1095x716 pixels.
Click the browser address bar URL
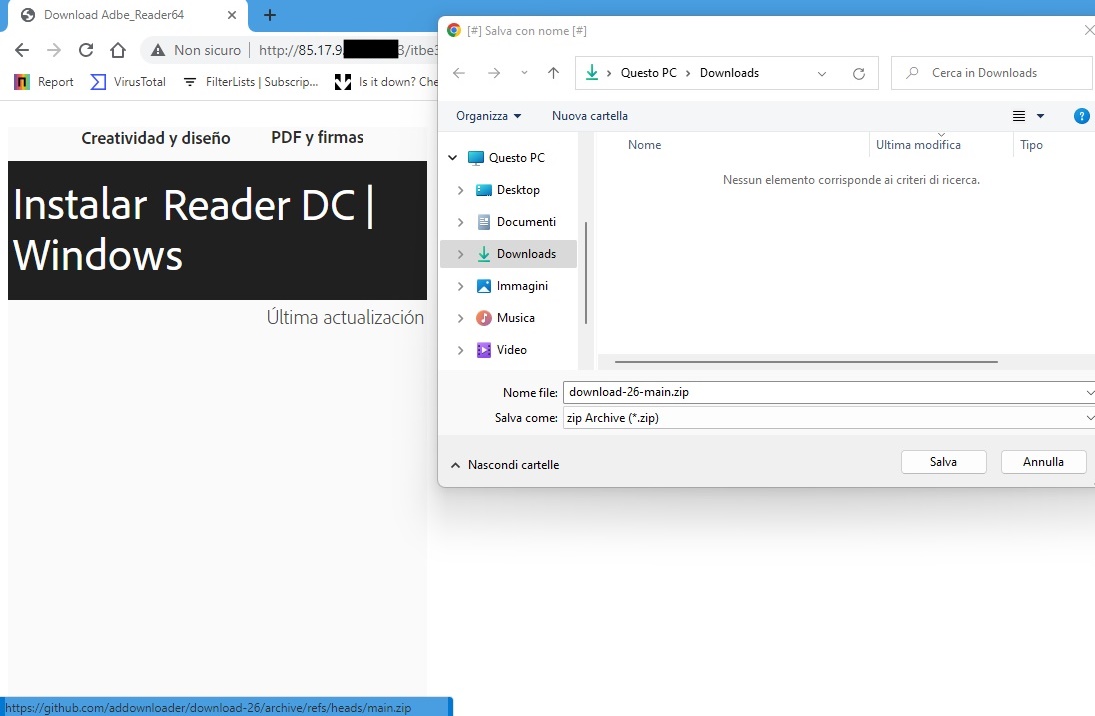pos(348,50)
